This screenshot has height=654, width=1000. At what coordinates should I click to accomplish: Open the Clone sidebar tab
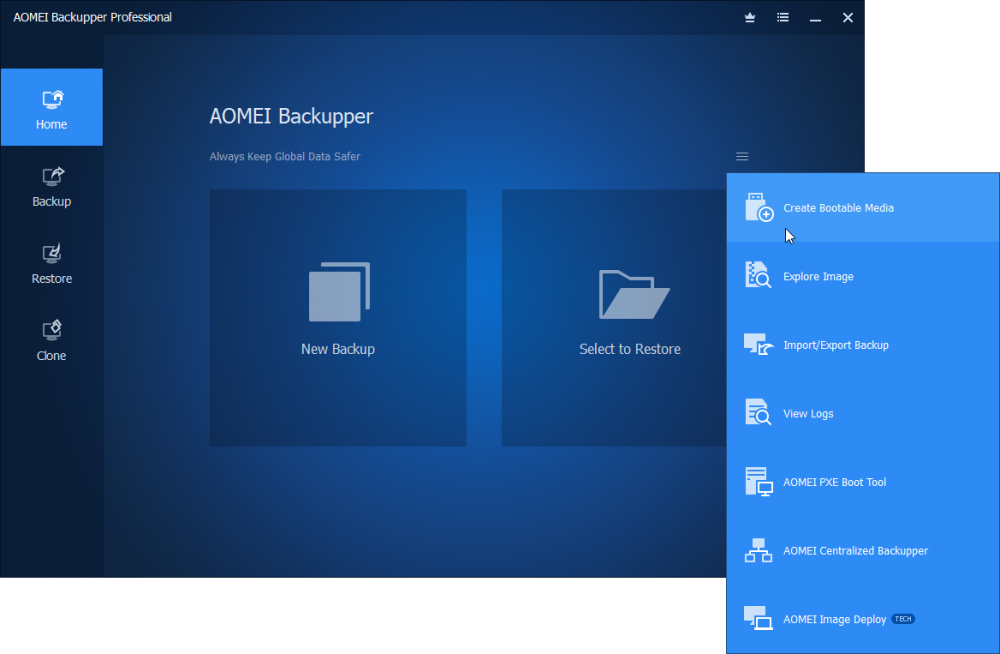click(52, 341)
